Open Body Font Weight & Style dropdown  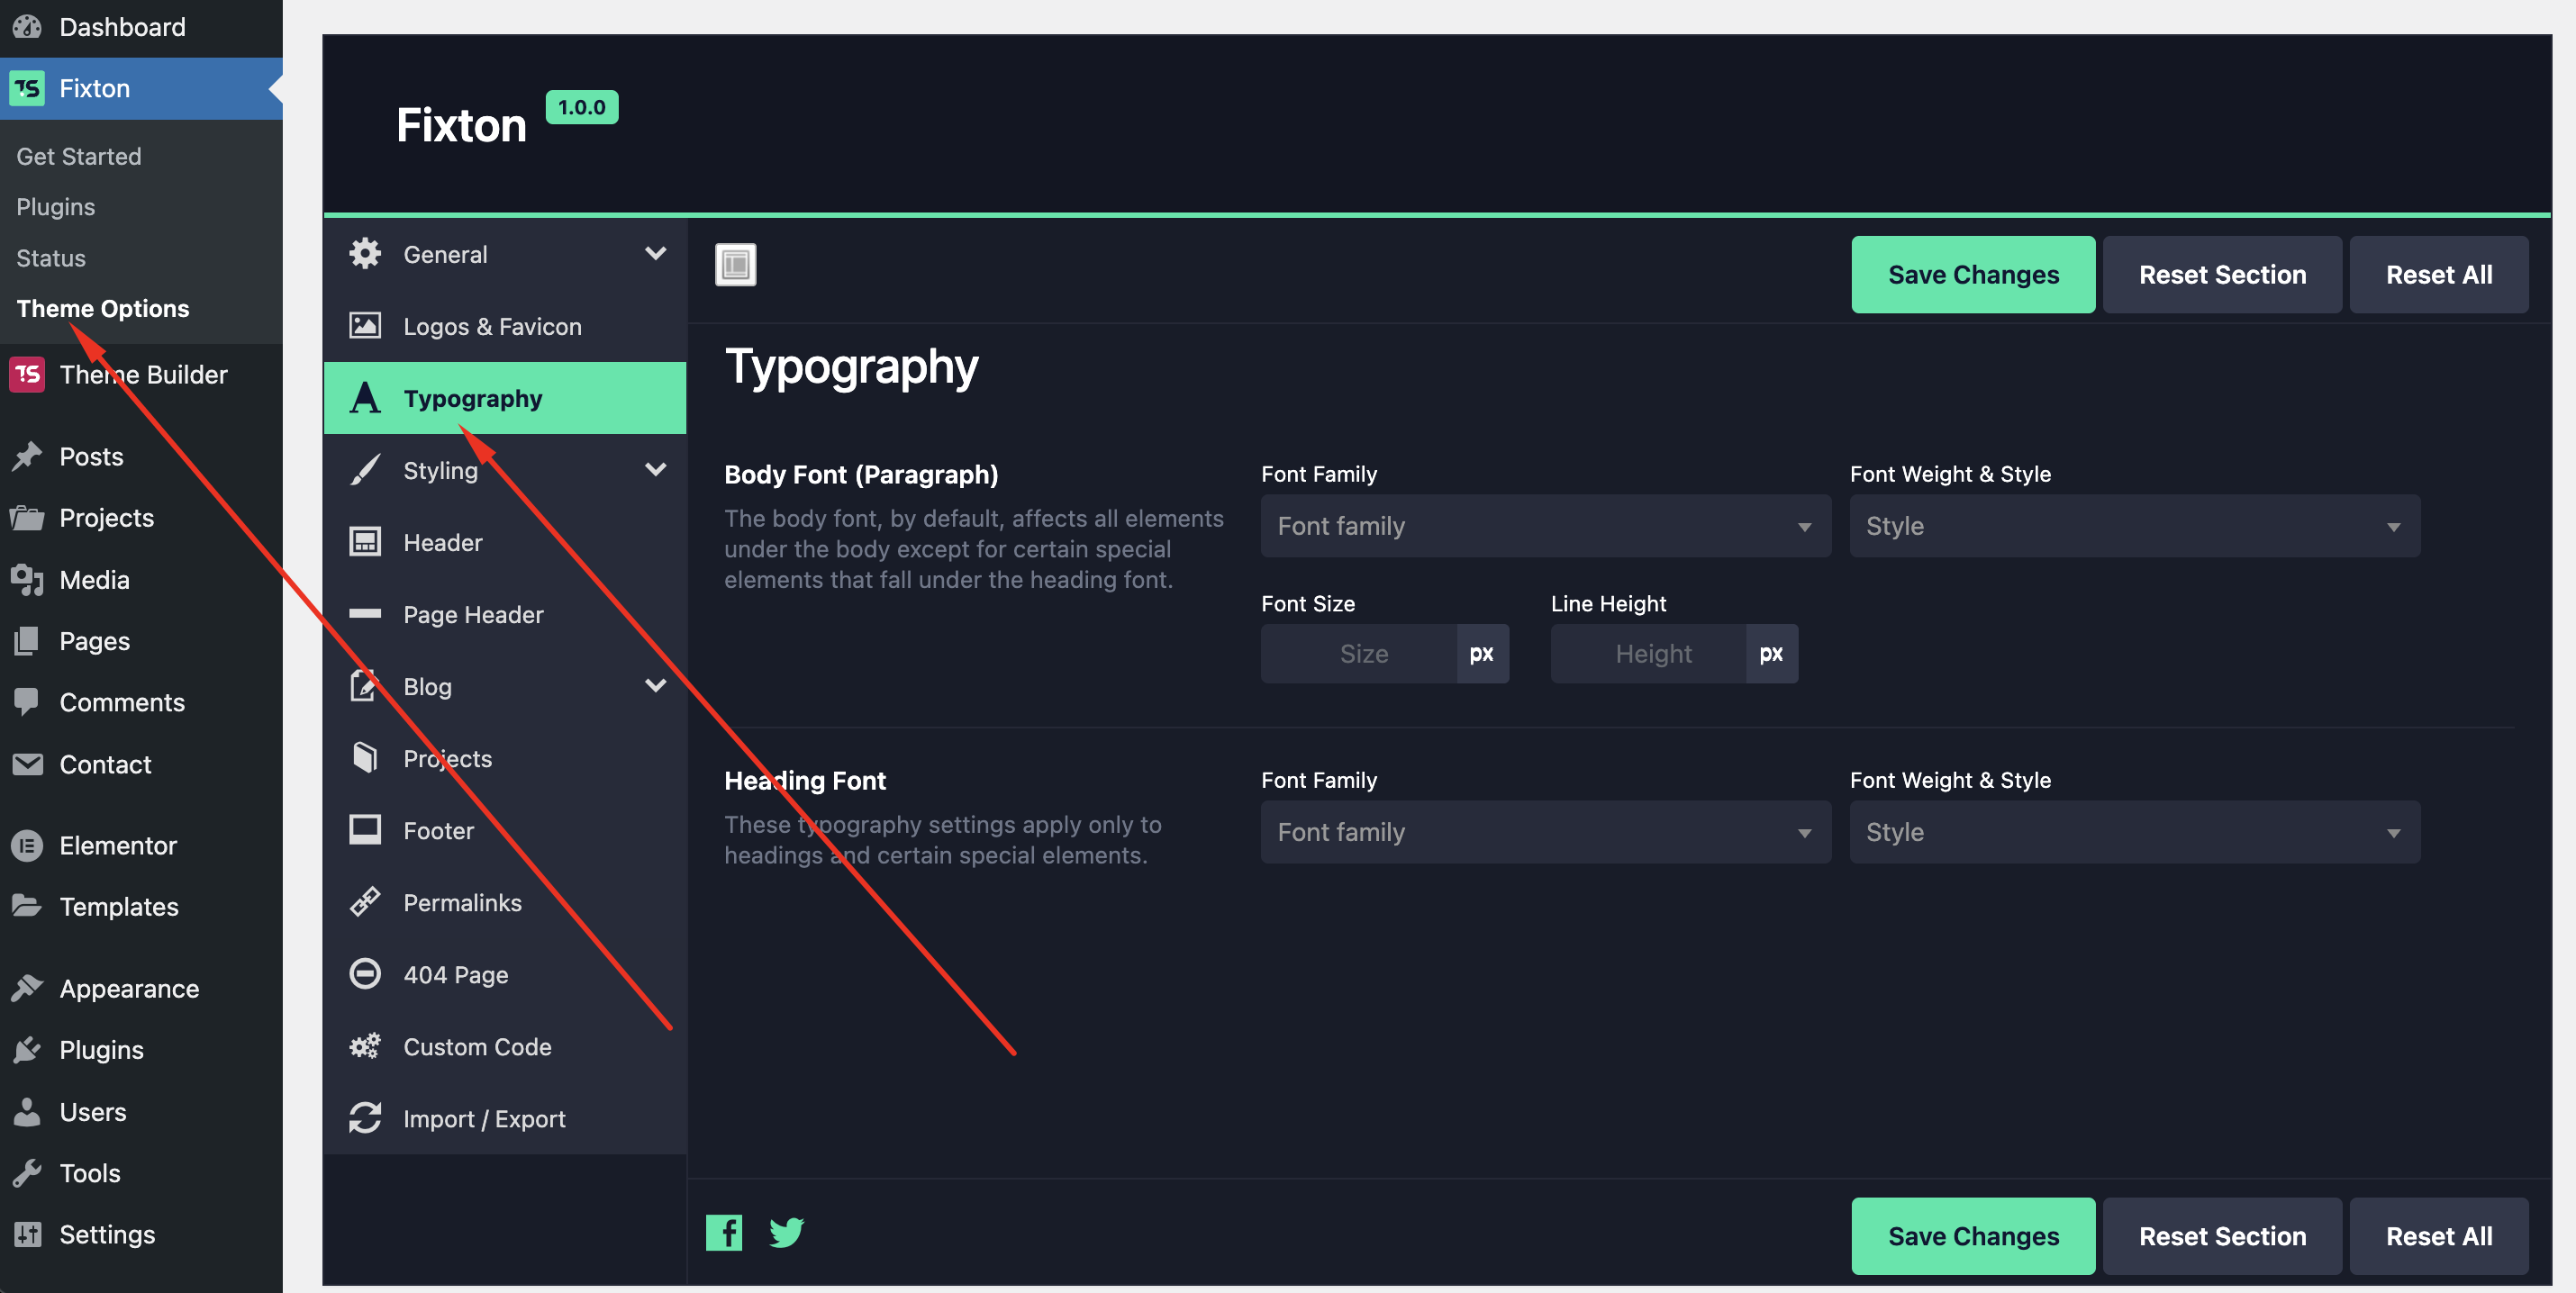pyautogui.click(x=2133, y=526)
